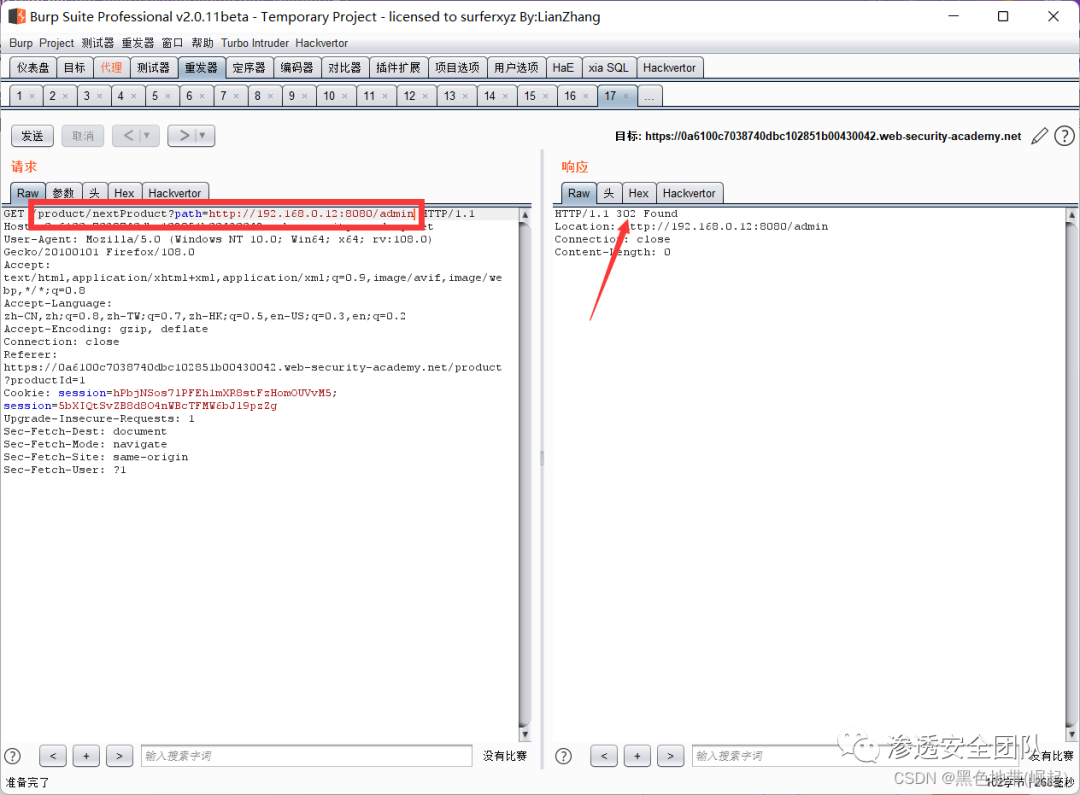Image resolution: width=1080 pixels, height=795 pixels.
Task: Click the response panel search help icon
Action: click(563, 756)
